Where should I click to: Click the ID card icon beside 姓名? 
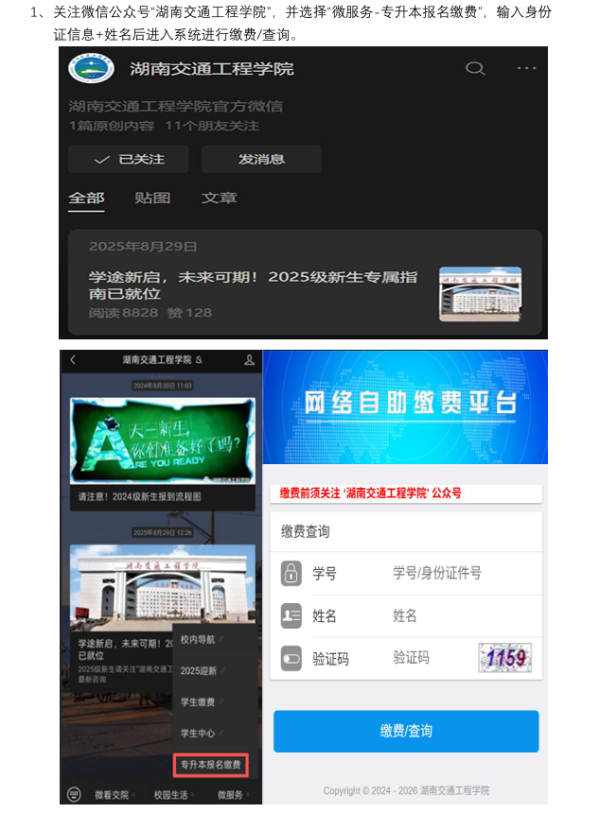coord(291,615)
